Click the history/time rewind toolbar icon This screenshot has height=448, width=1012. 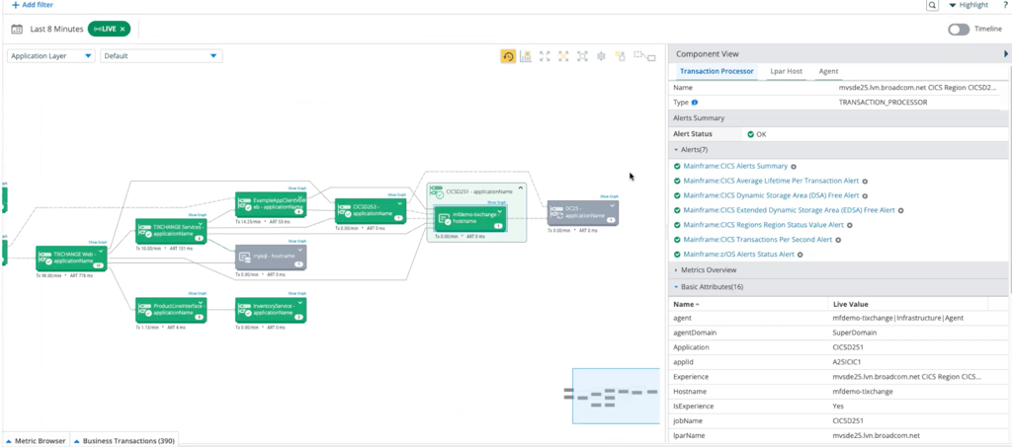click(x=508, y=57)
